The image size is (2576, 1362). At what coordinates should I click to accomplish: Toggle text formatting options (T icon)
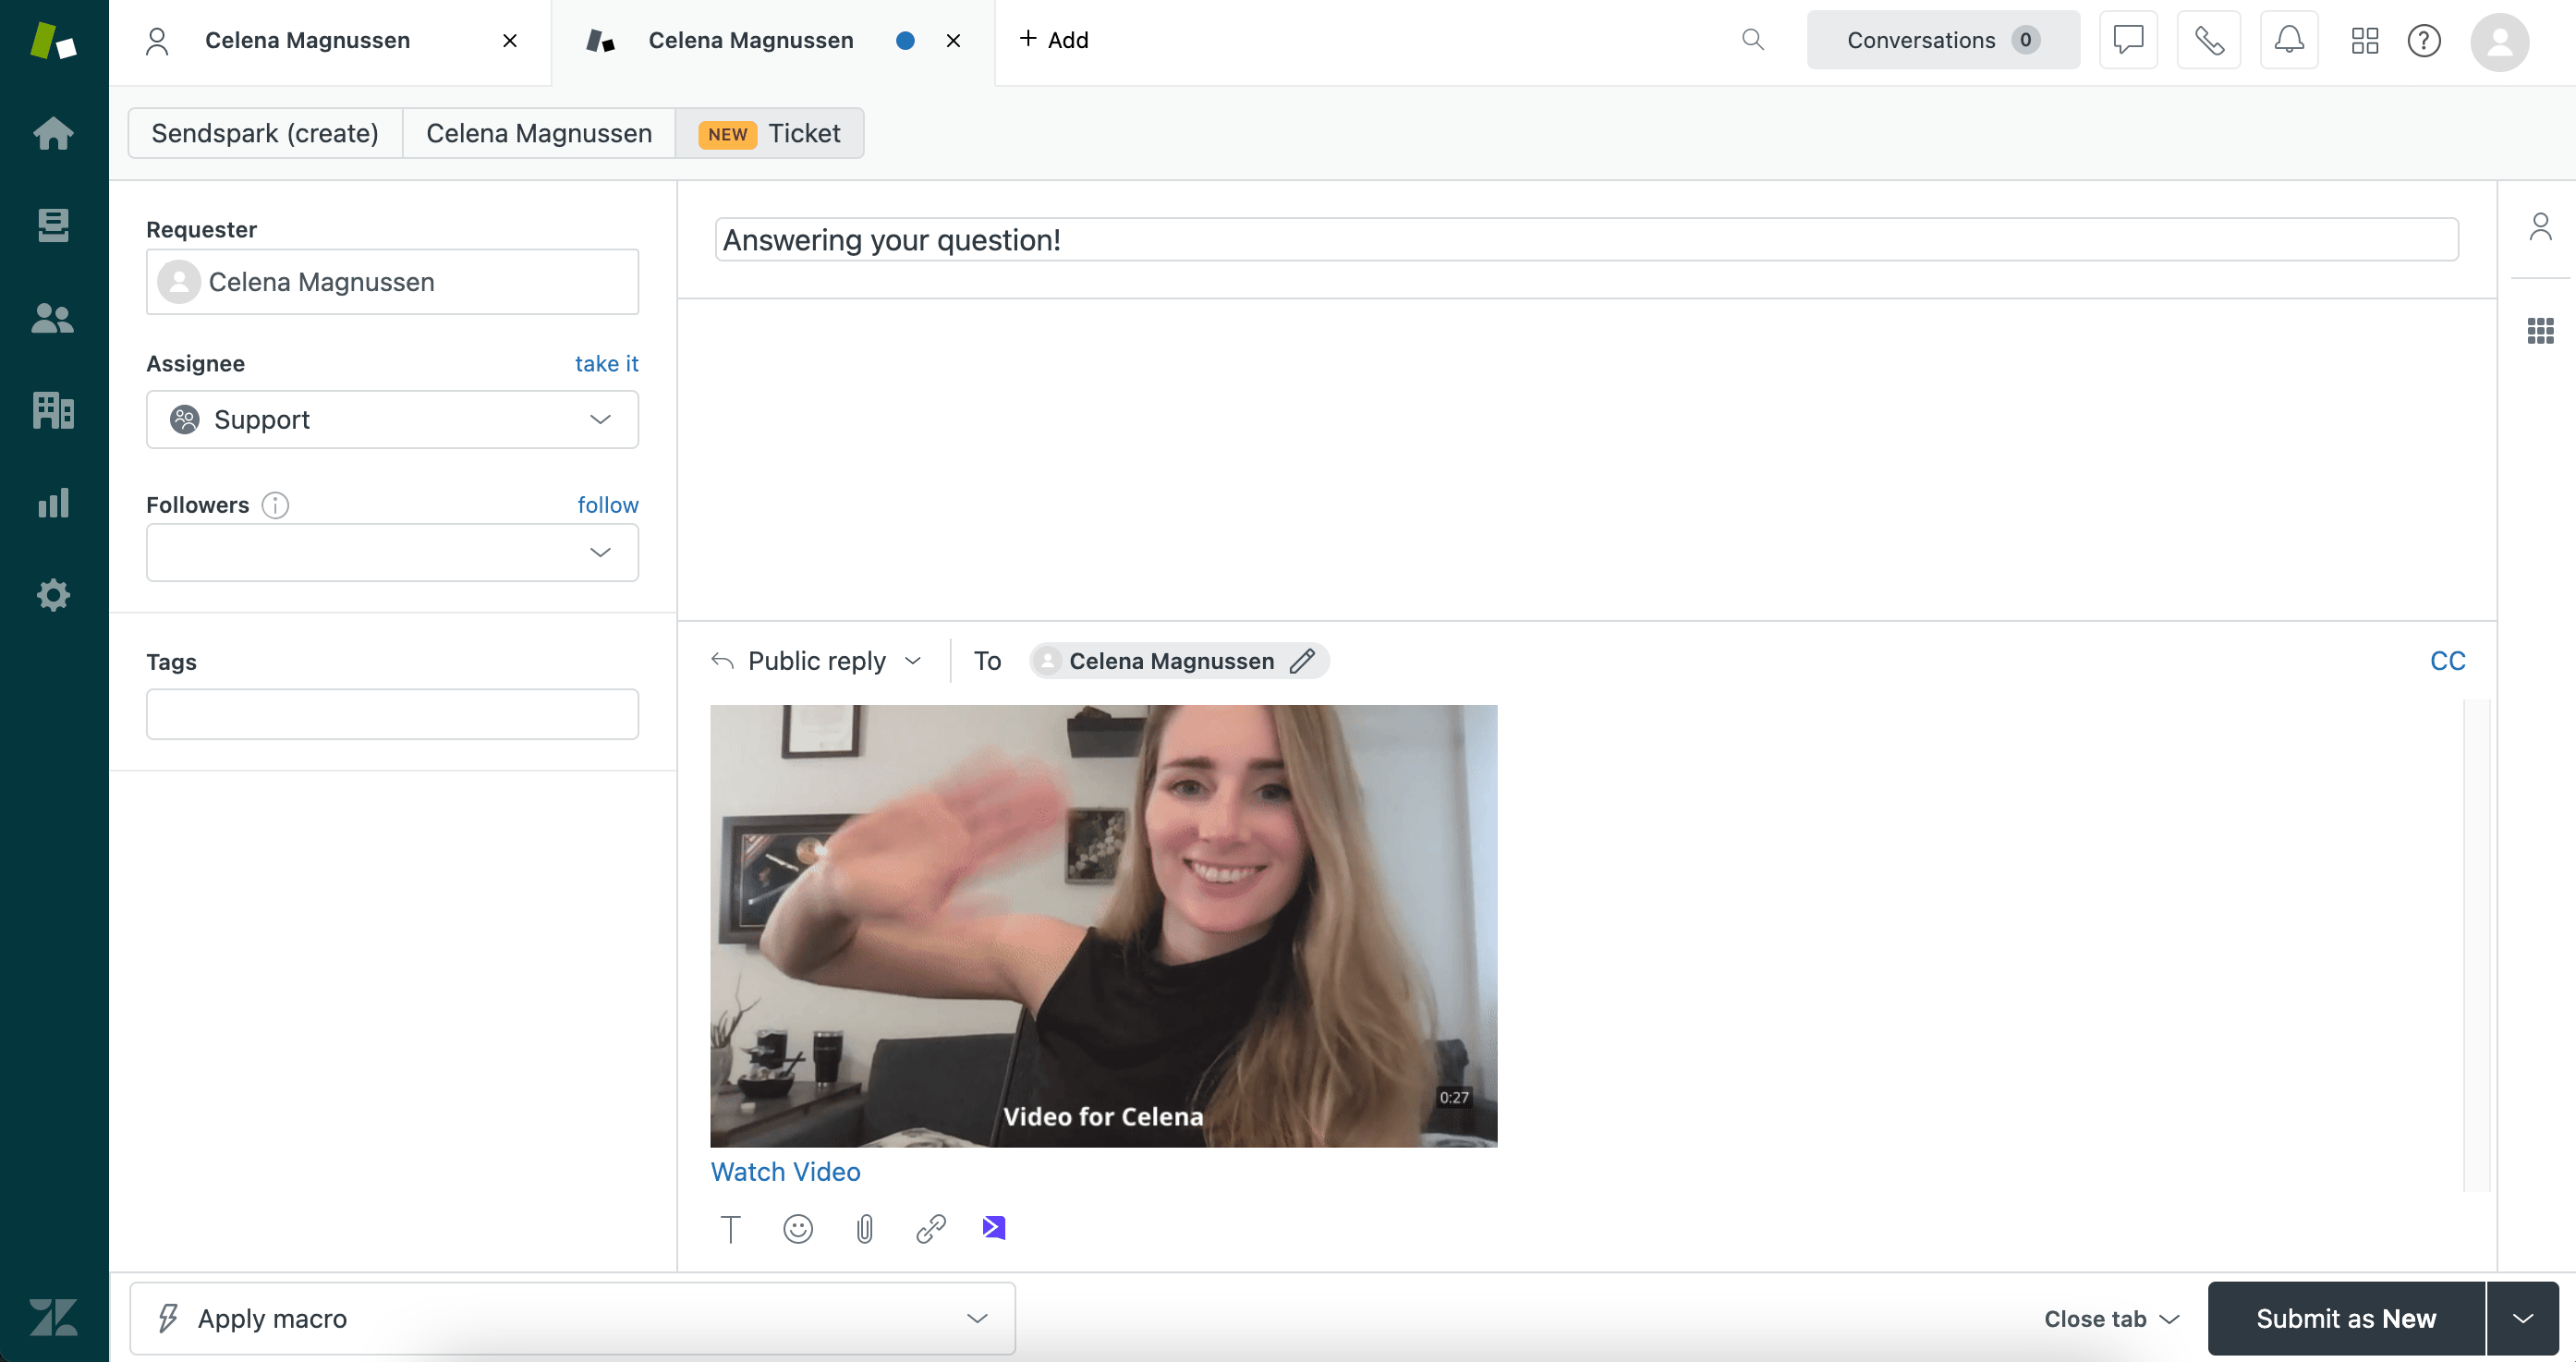pyautogui.click(x=731, y=1228)
